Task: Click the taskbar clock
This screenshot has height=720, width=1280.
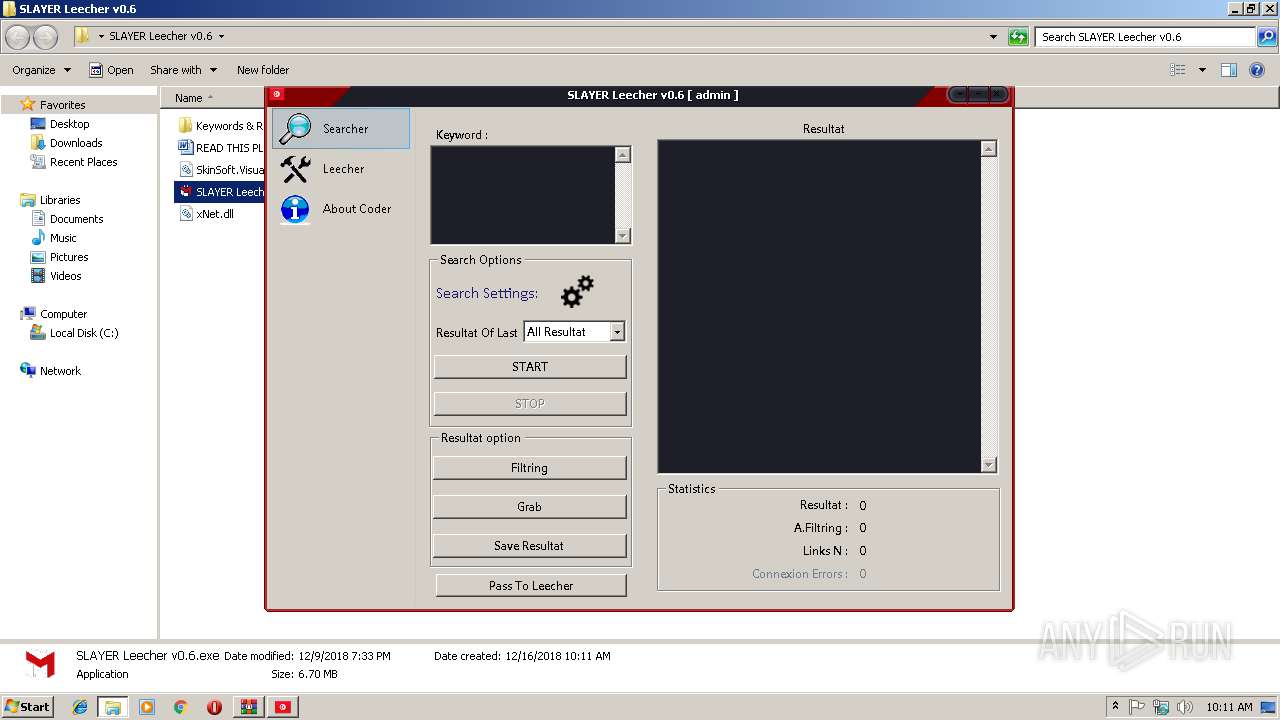Action: click(x=1229, y=707)
